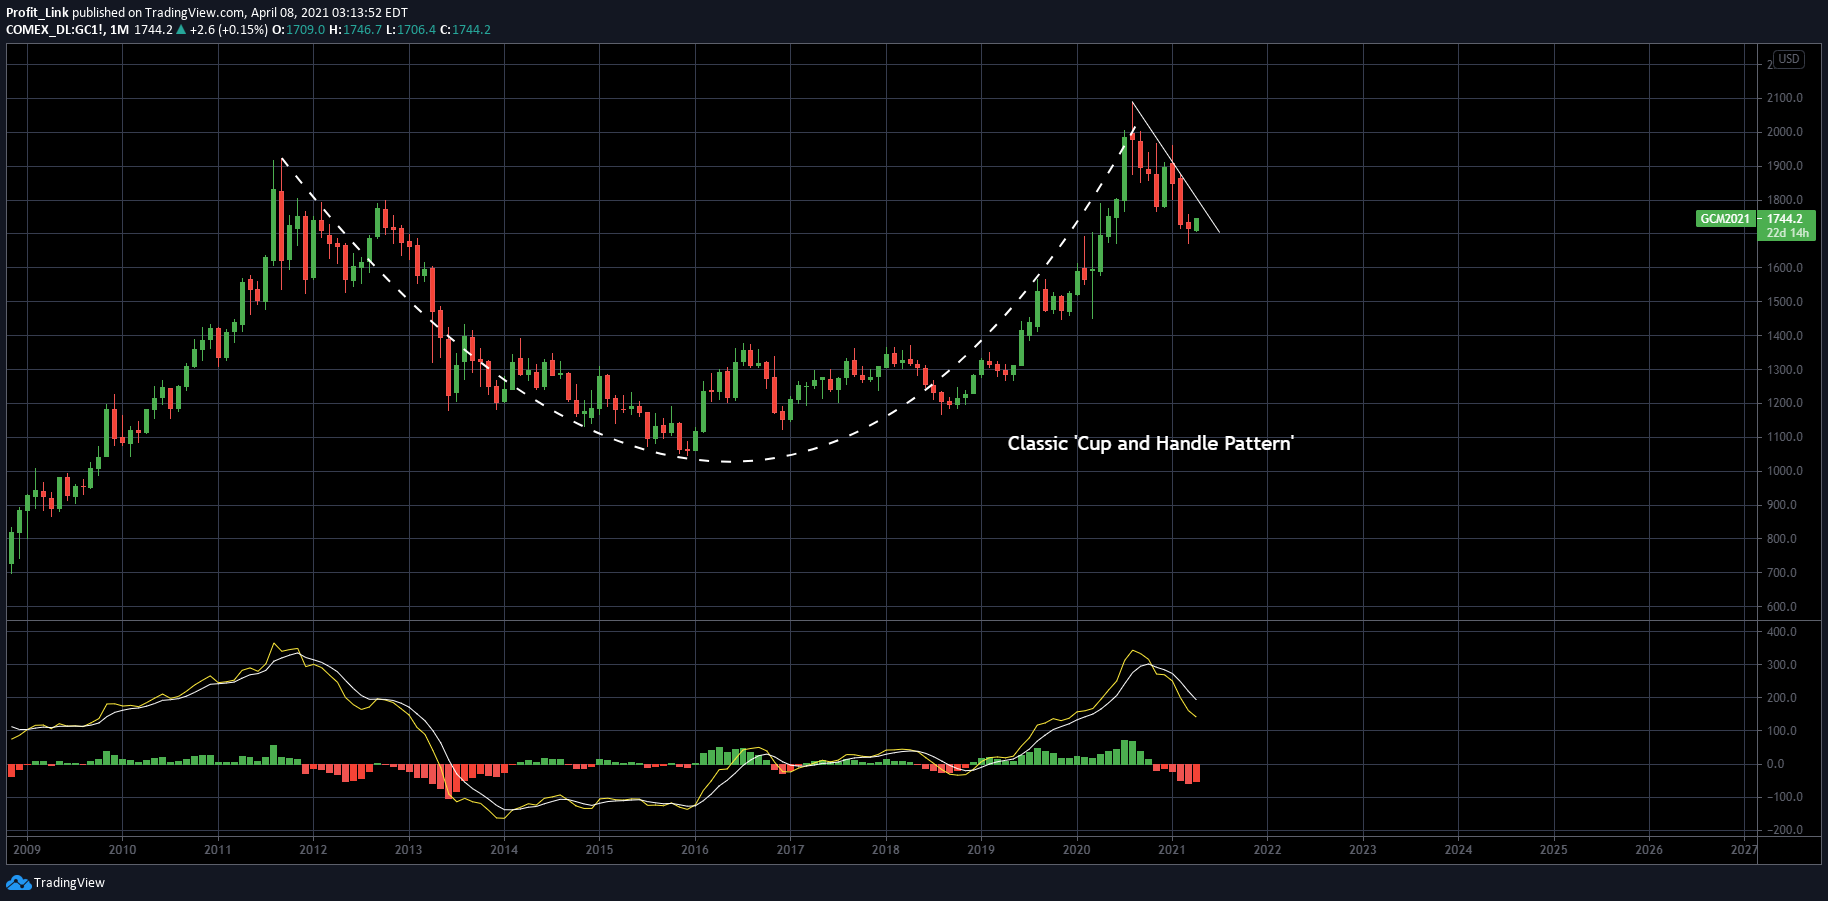Click the 2021 year on time axis

[1172, 850]
